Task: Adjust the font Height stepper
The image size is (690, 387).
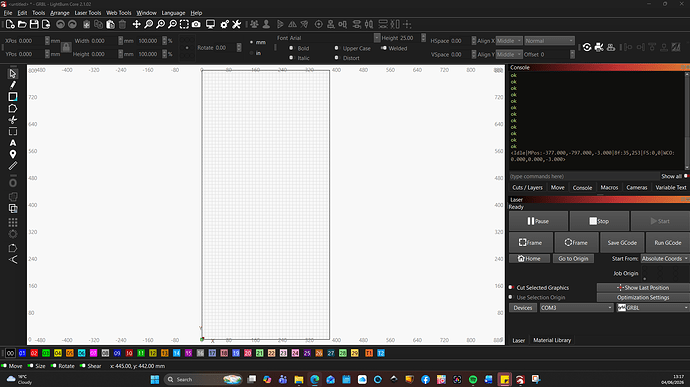Action: [x=423, y=38]
